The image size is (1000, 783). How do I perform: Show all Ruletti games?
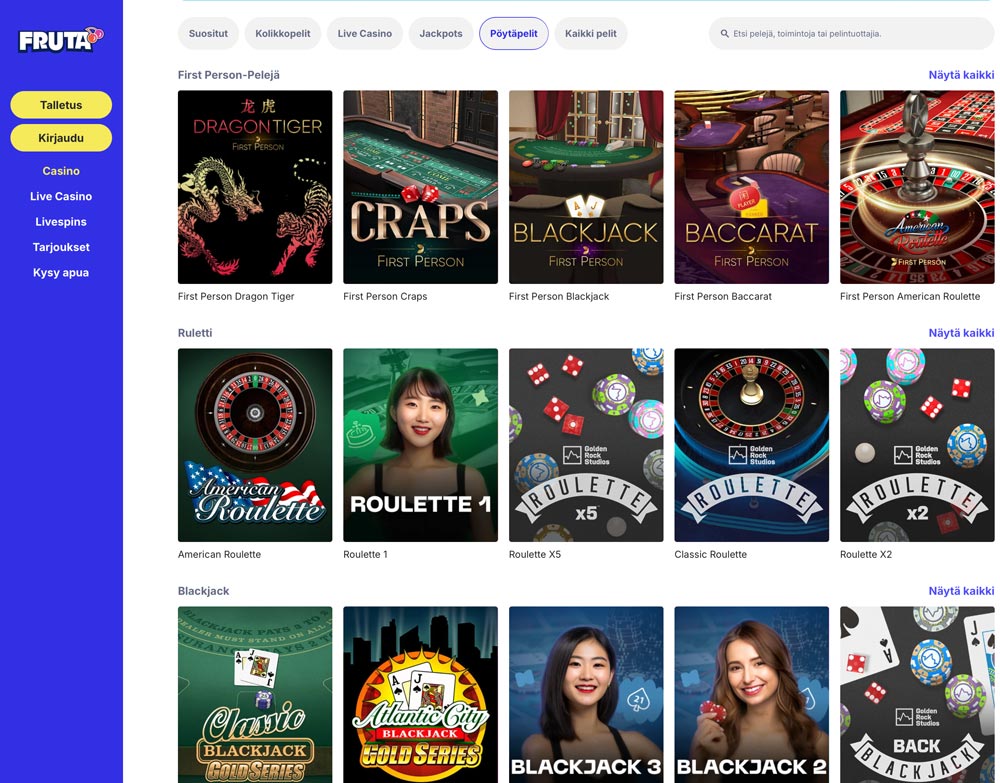(961, 333)
